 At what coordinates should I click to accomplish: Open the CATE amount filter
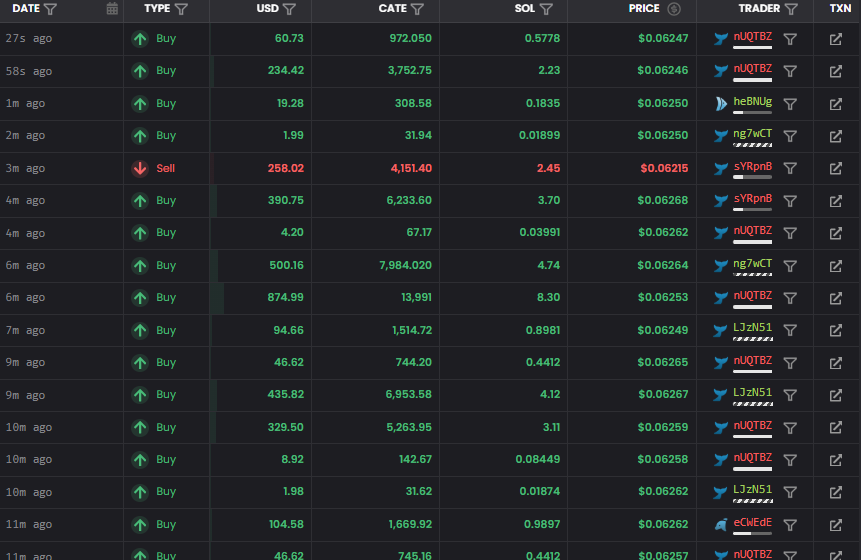pos(417,9)
